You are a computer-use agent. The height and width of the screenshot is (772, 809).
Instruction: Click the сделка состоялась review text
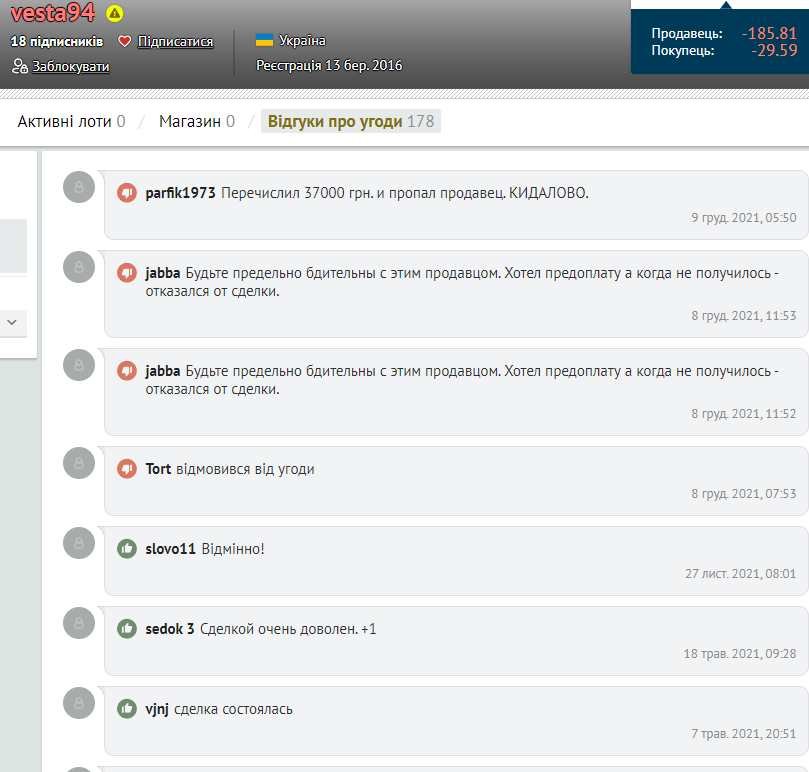[x=233, y=709]
